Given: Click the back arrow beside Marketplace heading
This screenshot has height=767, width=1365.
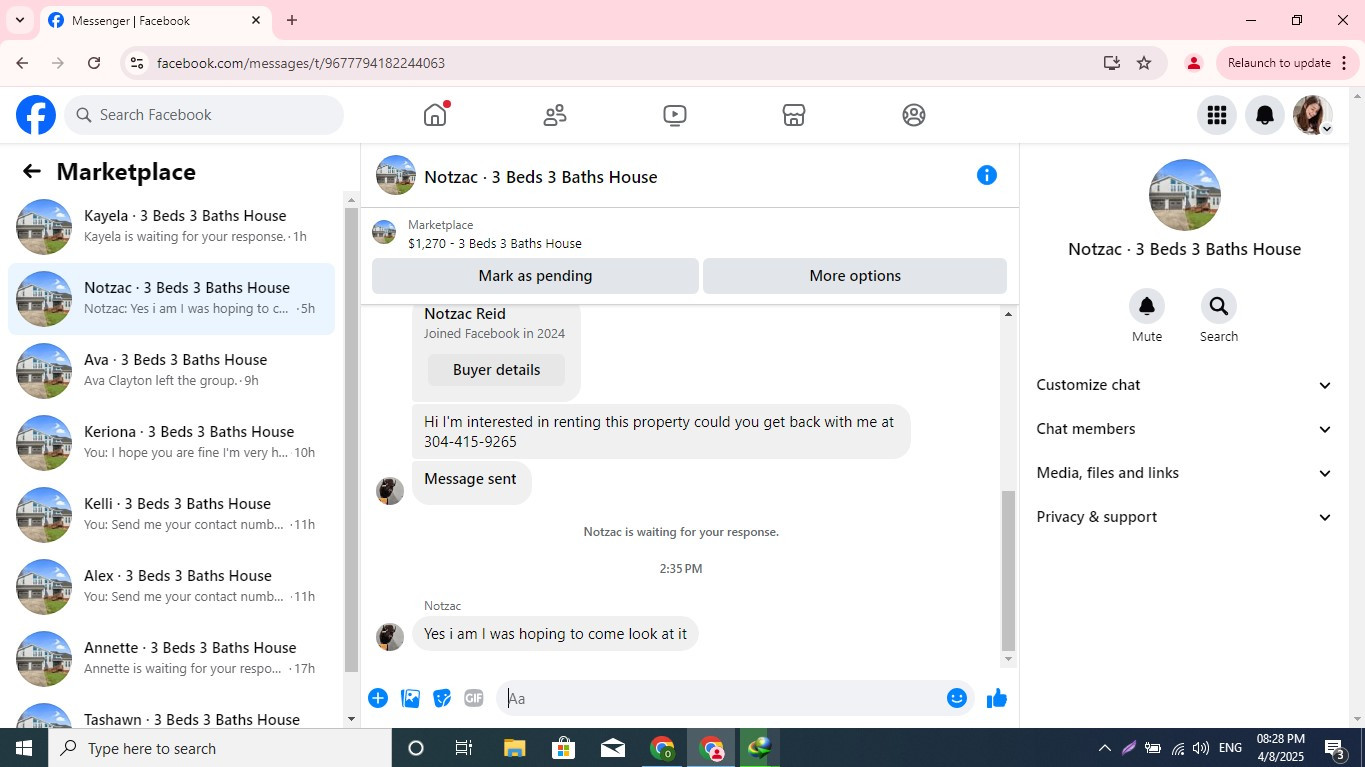Looking at the screenshot, I should click(32, 171).
